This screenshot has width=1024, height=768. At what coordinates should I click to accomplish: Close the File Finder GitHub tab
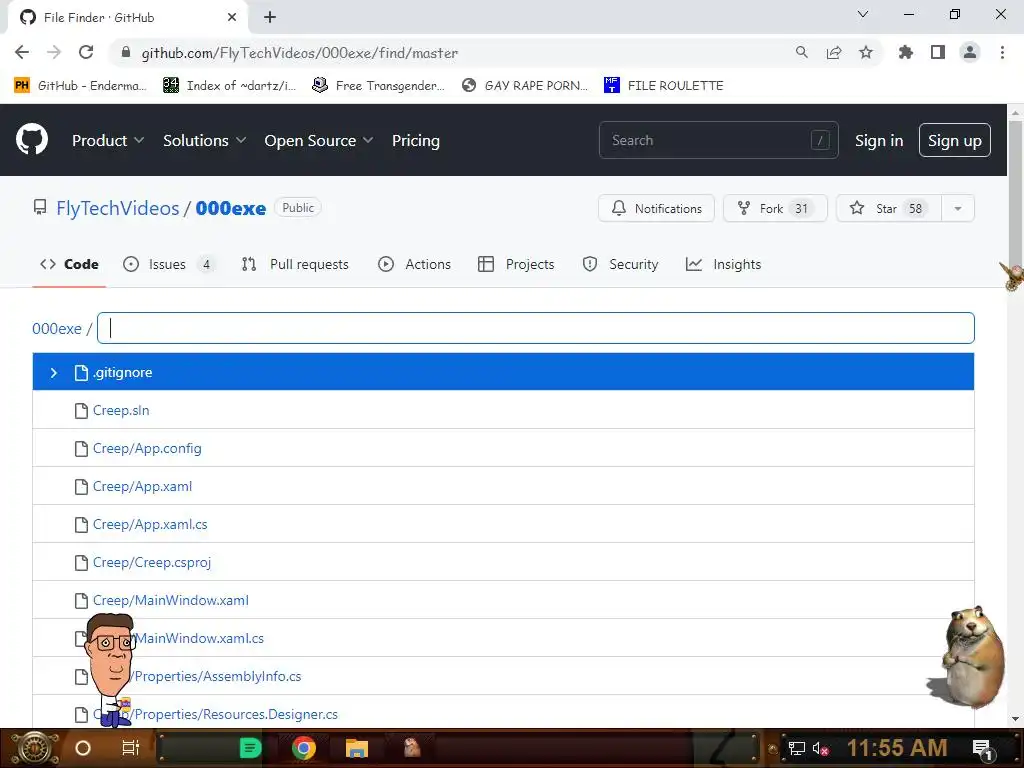[232, 17]
